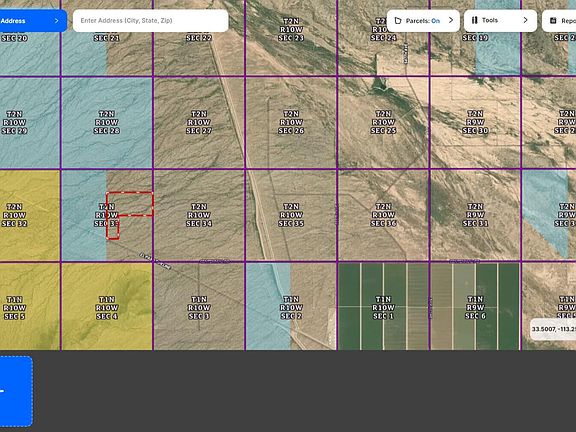
Task: Expand the Parcels options arrow
Action: click(451, 20)
